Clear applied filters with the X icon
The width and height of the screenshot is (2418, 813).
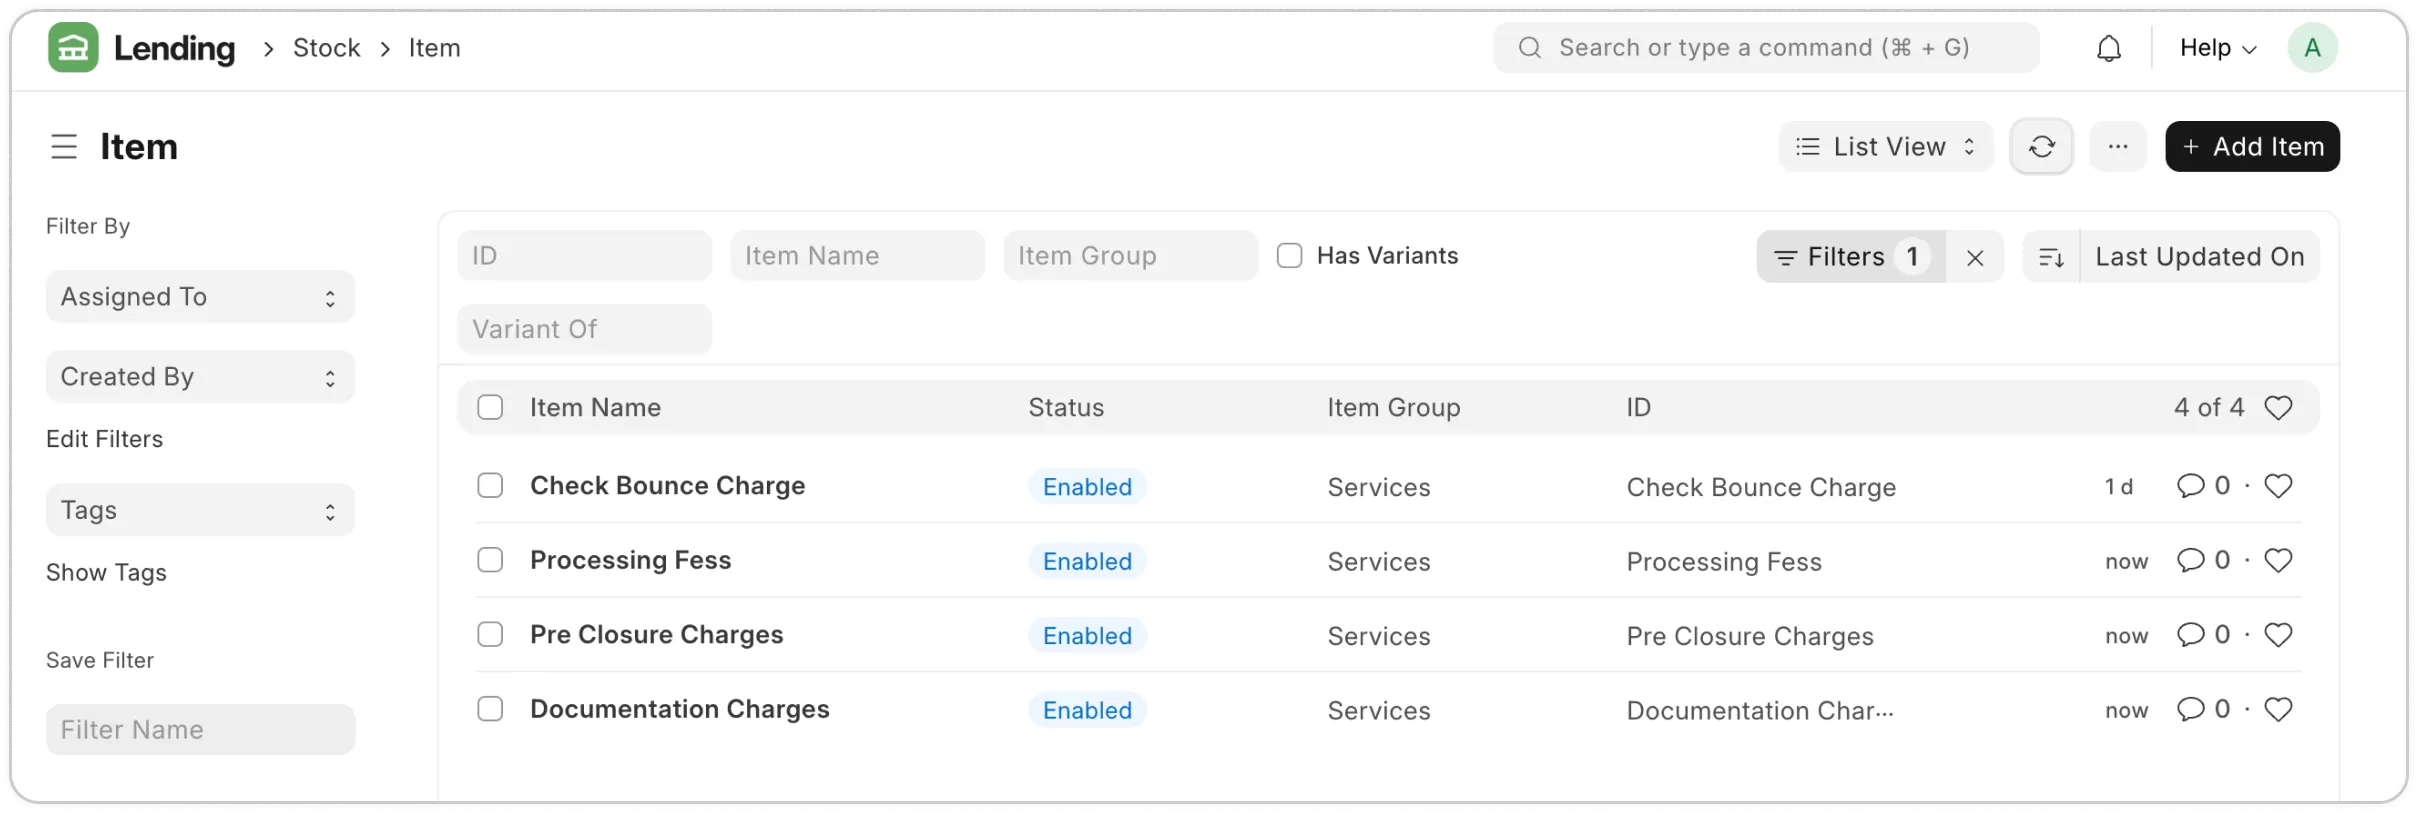pyautogui.click(x=1974, y=258)
